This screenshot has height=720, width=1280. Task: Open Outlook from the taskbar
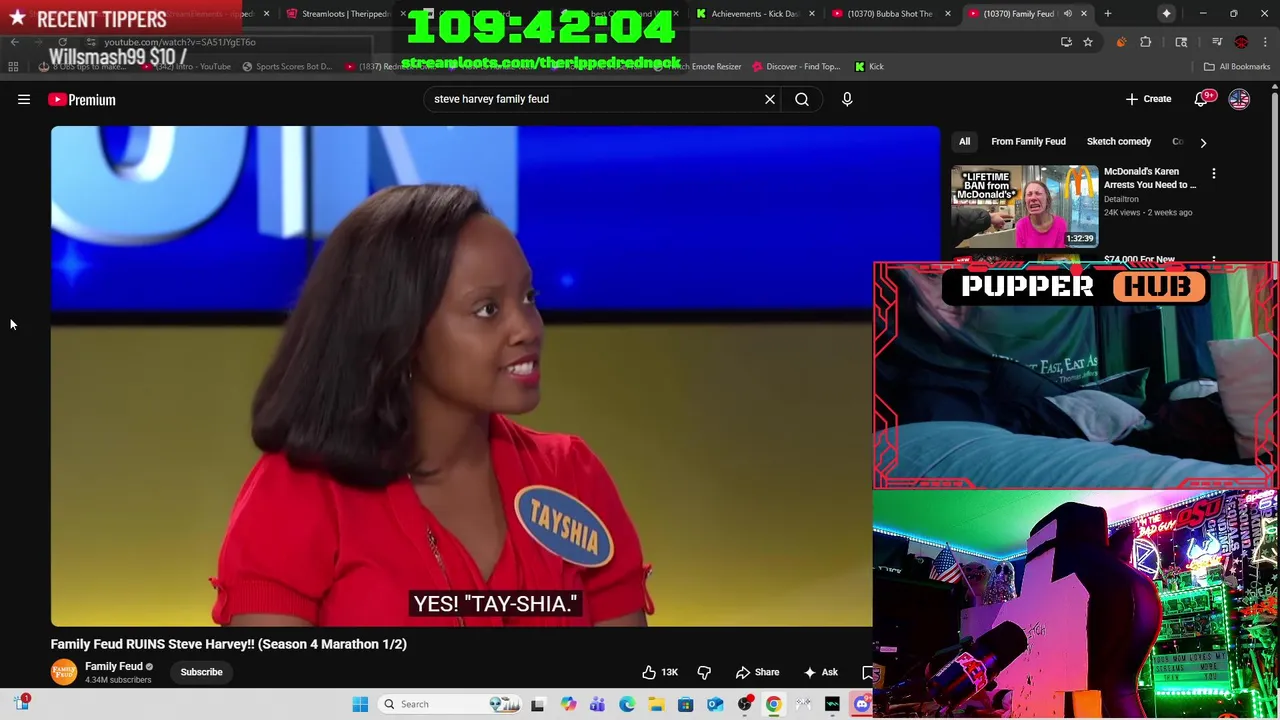(x=715, y=704)
